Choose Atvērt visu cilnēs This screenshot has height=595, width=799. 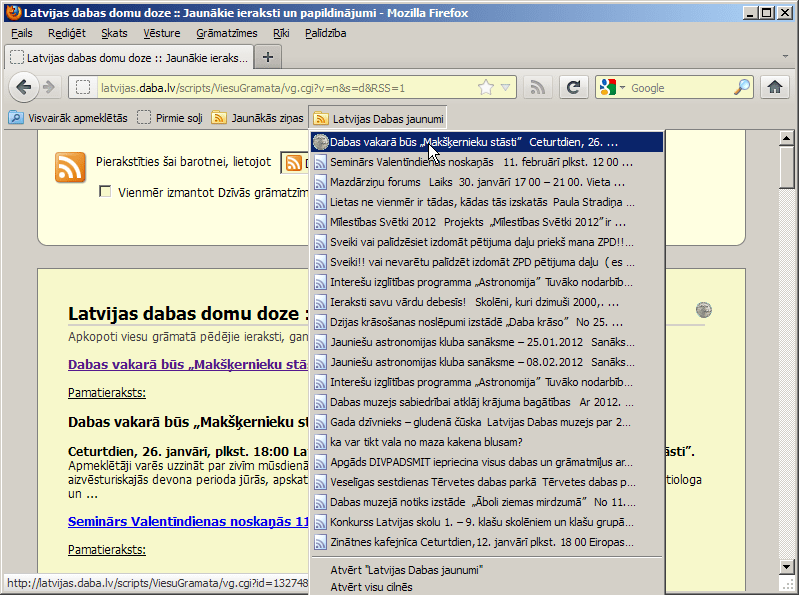[x=487, y=587]
